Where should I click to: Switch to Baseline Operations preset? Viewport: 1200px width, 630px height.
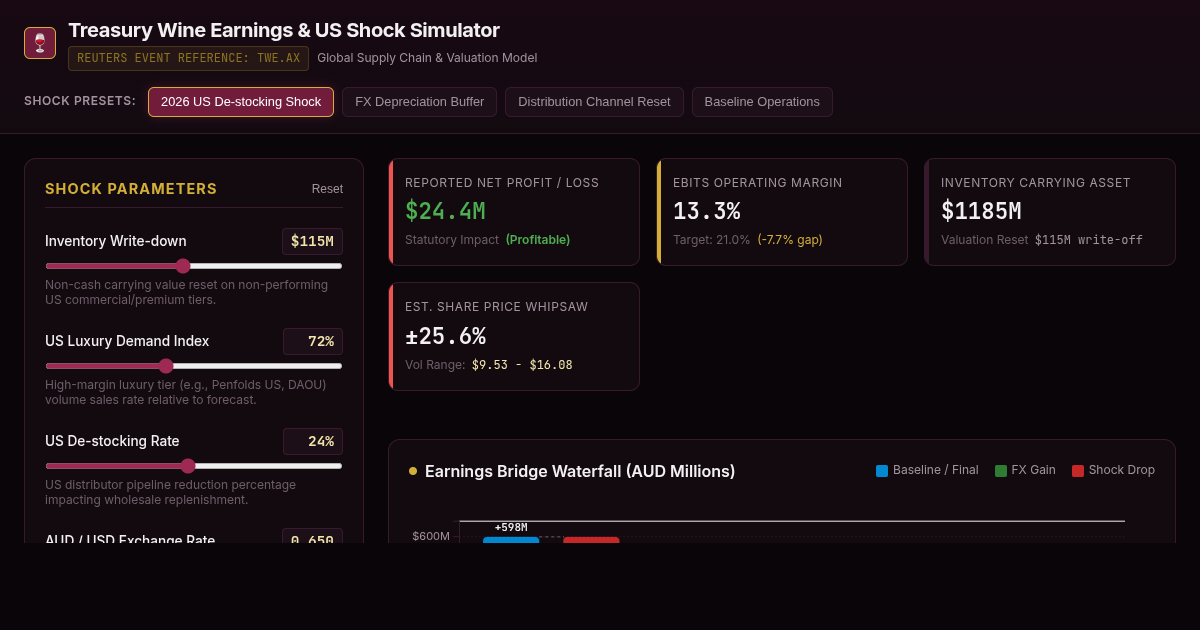tap(762, 102)
